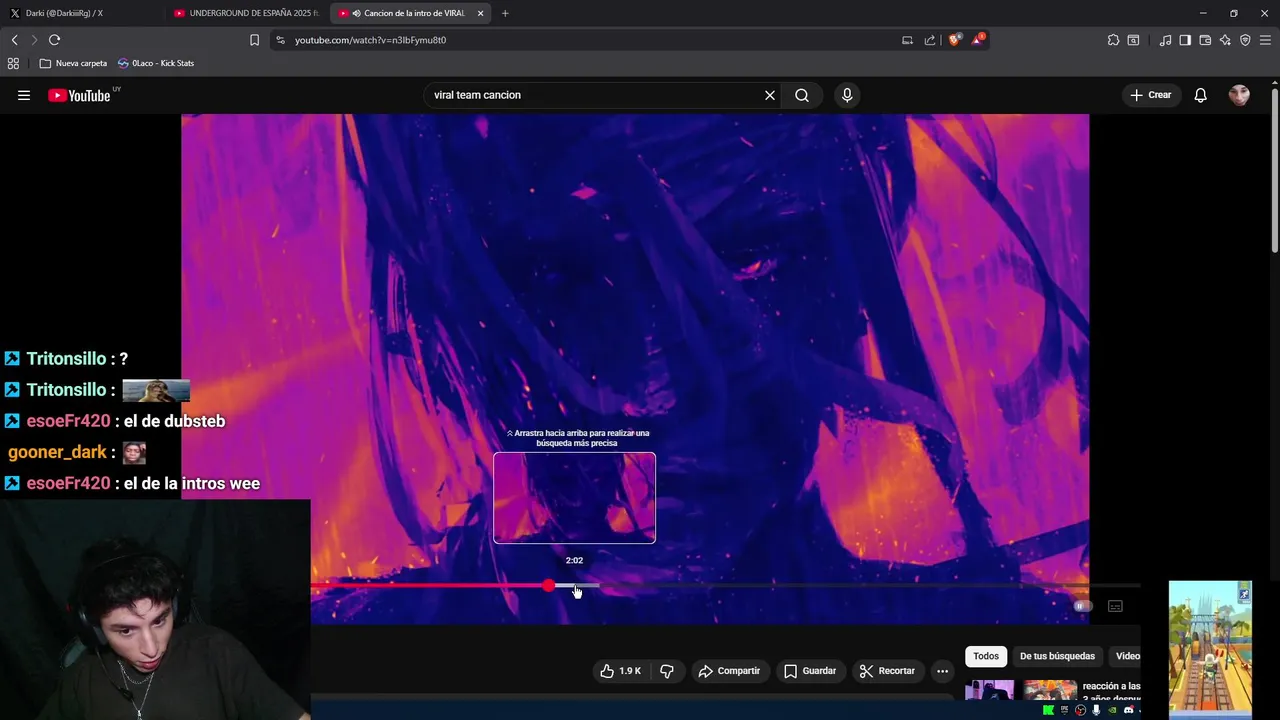Reload the page in the browser
The image size is (1280, 720).
54,40
